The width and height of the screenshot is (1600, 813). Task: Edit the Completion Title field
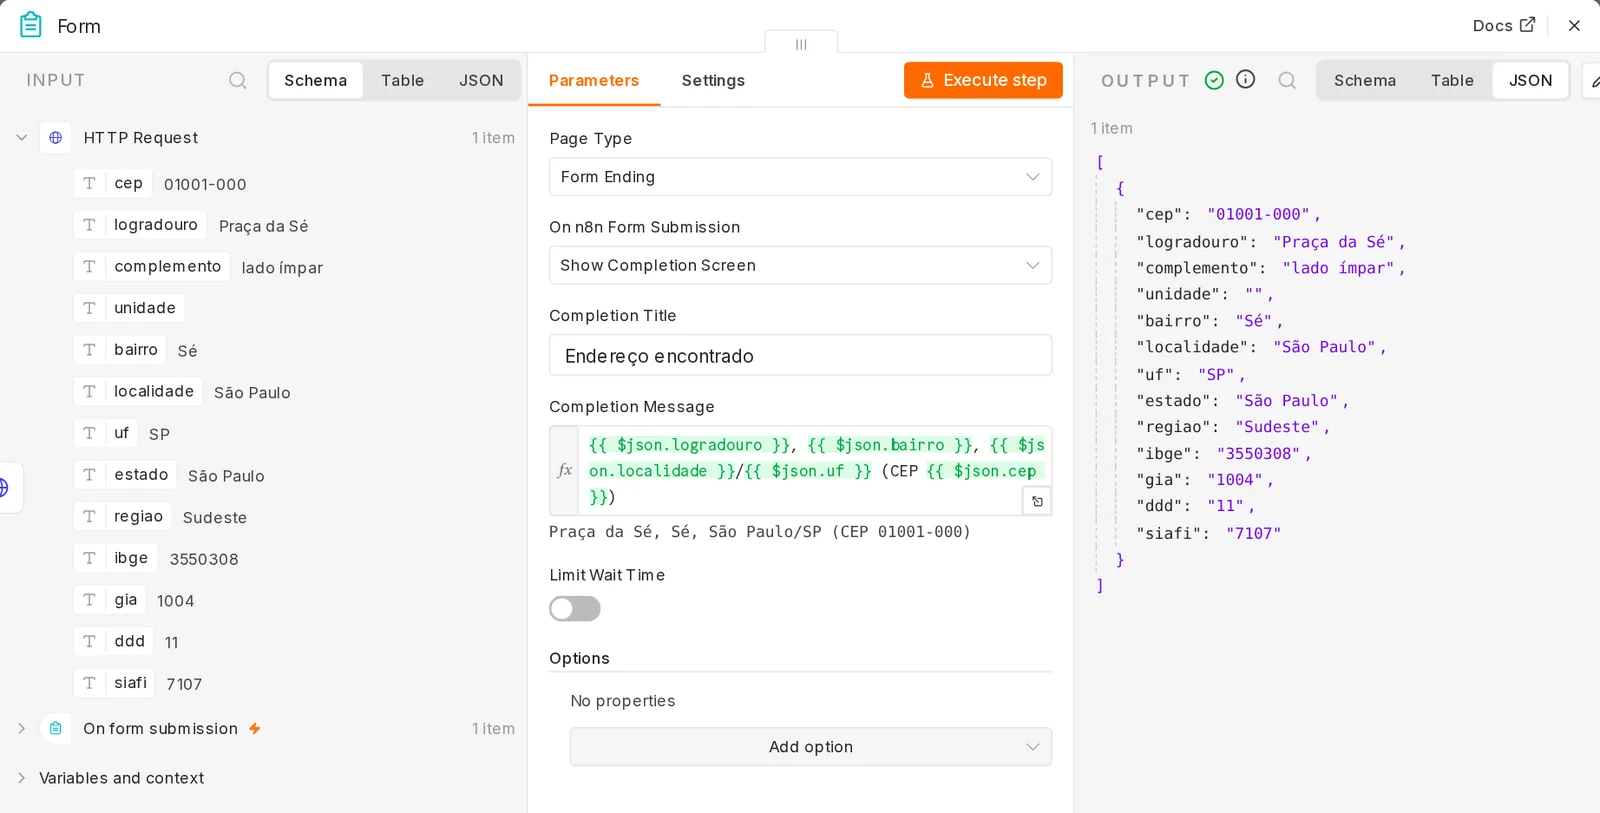pyautogui.click(x=800, y=356)
